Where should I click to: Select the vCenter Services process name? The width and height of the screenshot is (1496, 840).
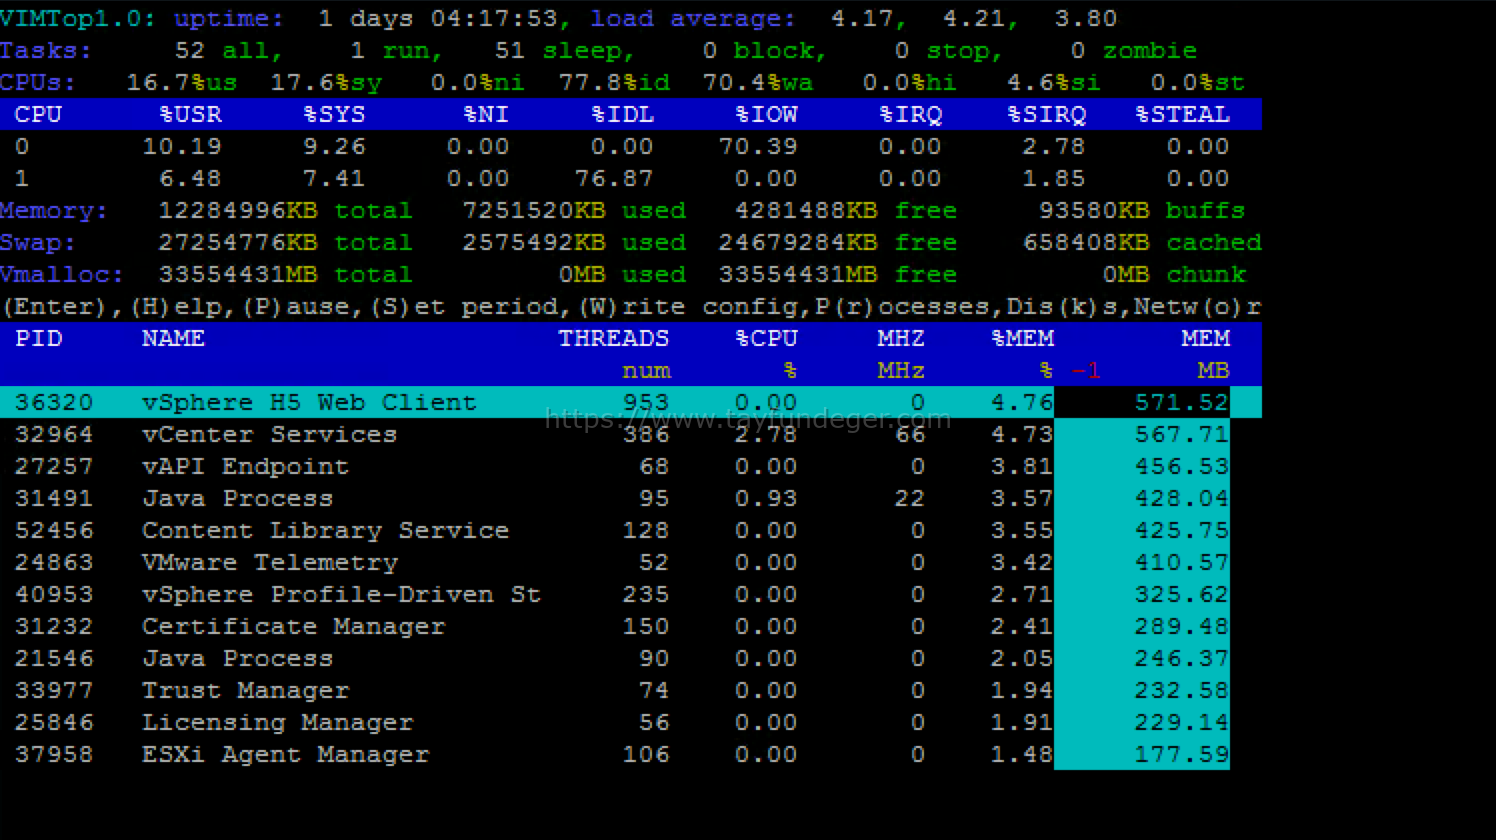click(x=269, y=435)
